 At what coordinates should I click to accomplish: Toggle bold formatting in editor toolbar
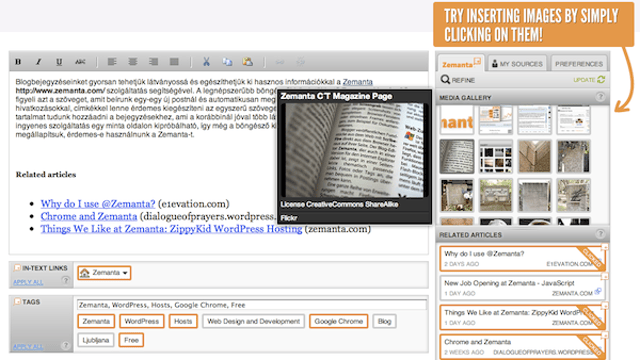(x=18, y=62)
